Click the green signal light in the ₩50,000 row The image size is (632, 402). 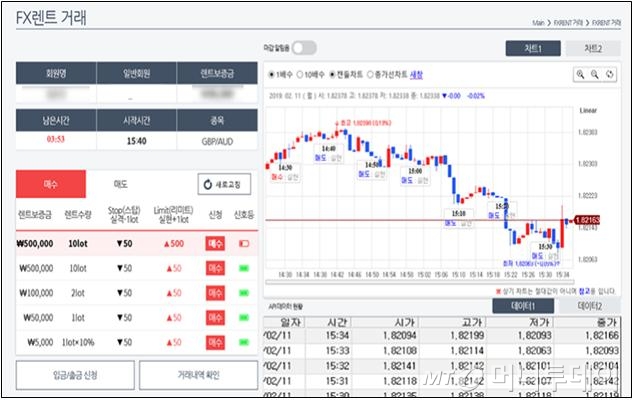(244, 318)
